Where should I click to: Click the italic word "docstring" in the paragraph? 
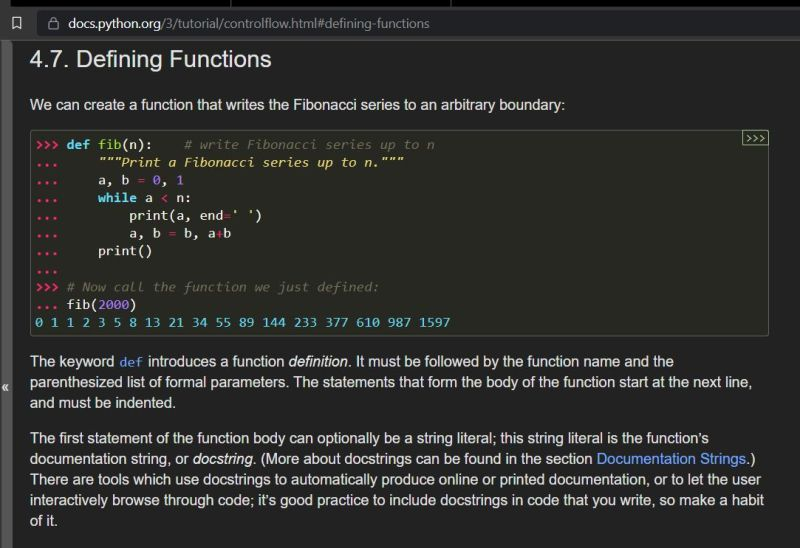(x=220, y=459)
